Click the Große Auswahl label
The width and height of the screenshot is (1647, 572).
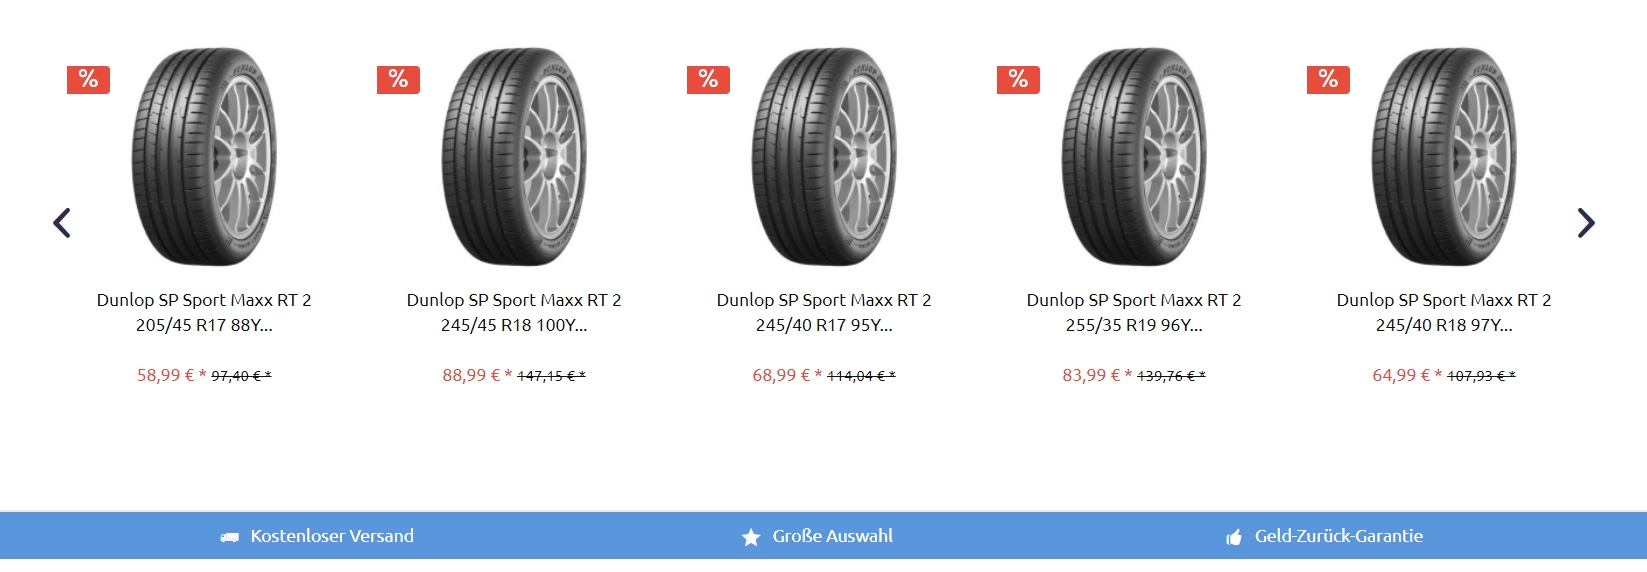(x=833, y=536)
